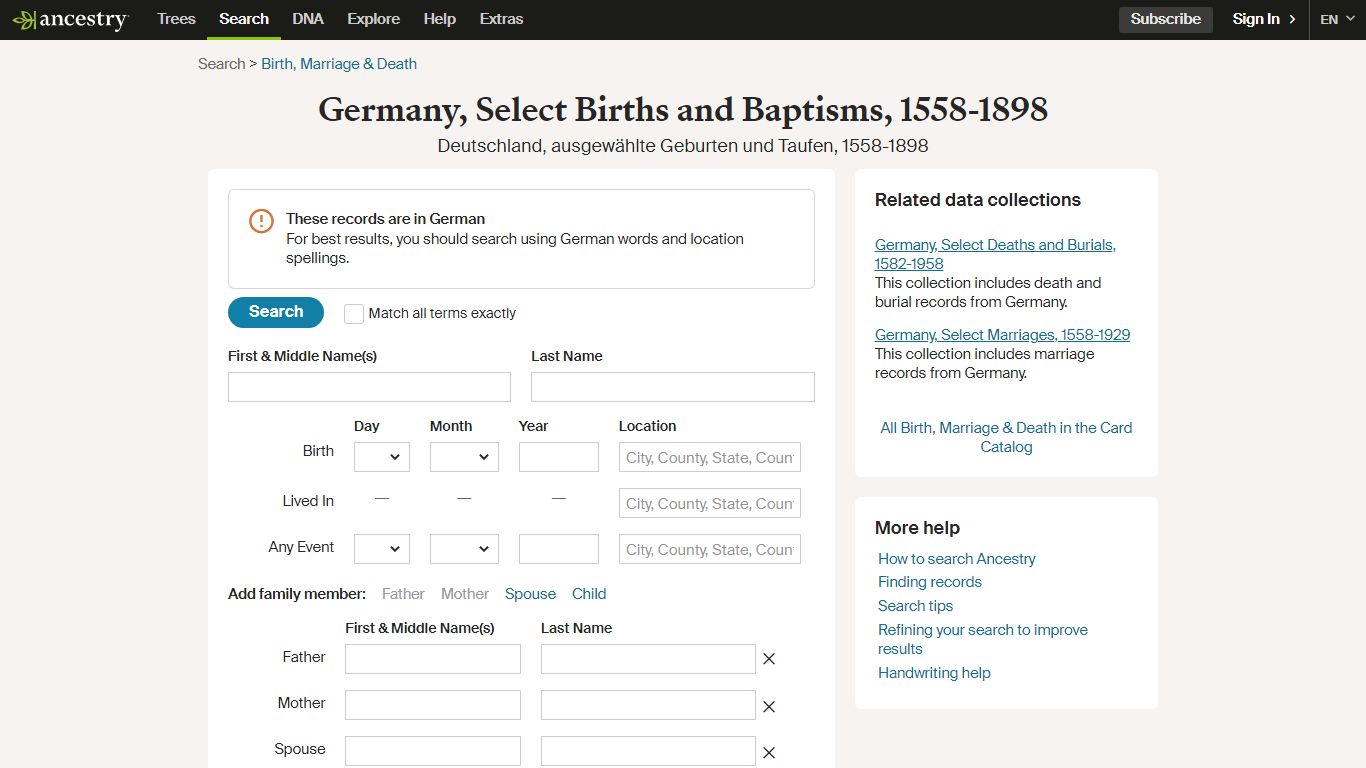Open the Explore menu
Image resolution: width=1366 pixels, height=768 pixels.
coord(373,19)
